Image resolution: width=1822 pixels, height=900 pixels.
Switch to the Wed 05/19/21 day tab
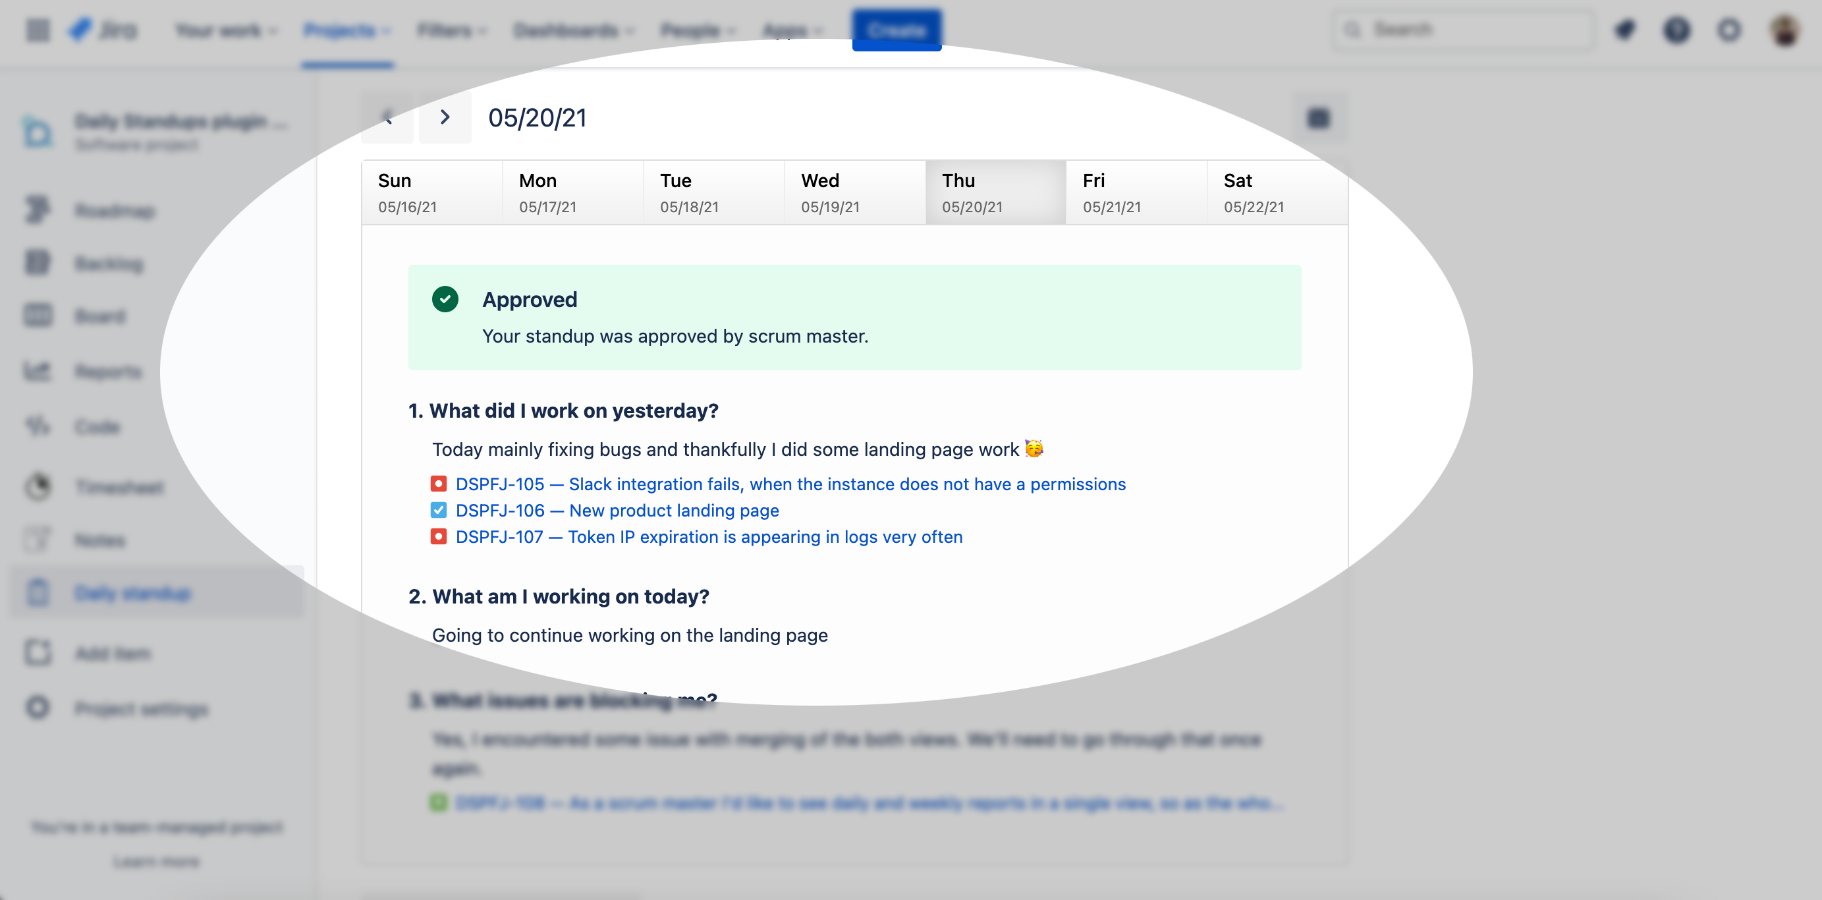(x=855, y=192)
